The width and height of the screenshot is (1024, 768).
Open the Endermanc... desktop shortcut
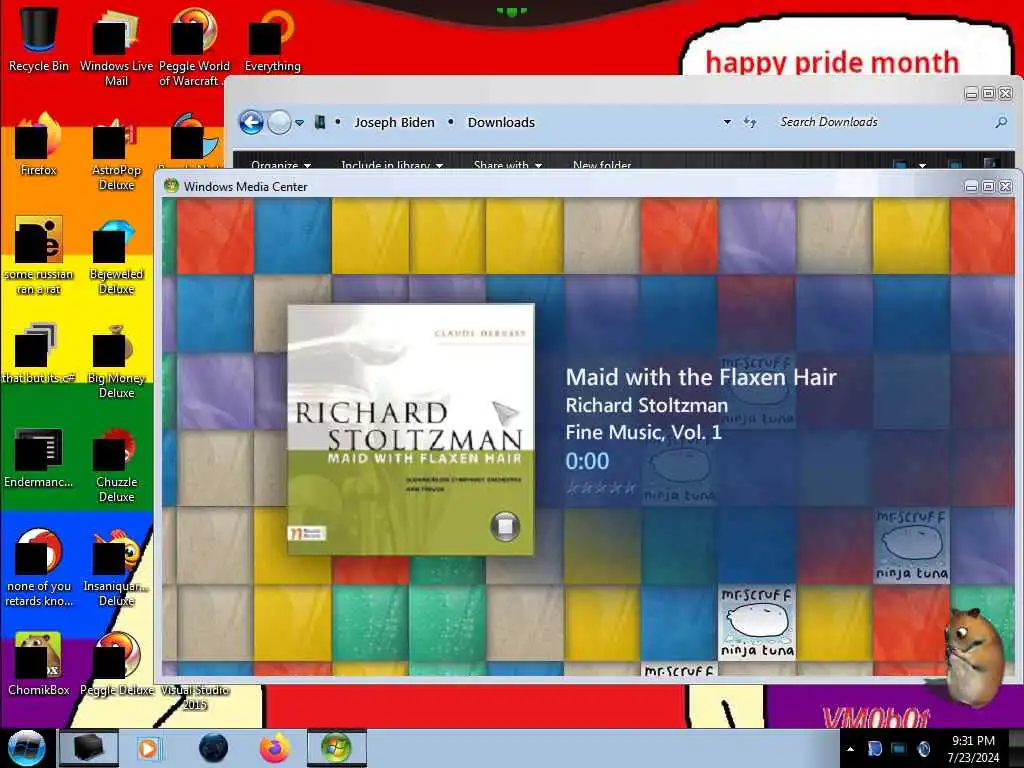coord(39,456)
